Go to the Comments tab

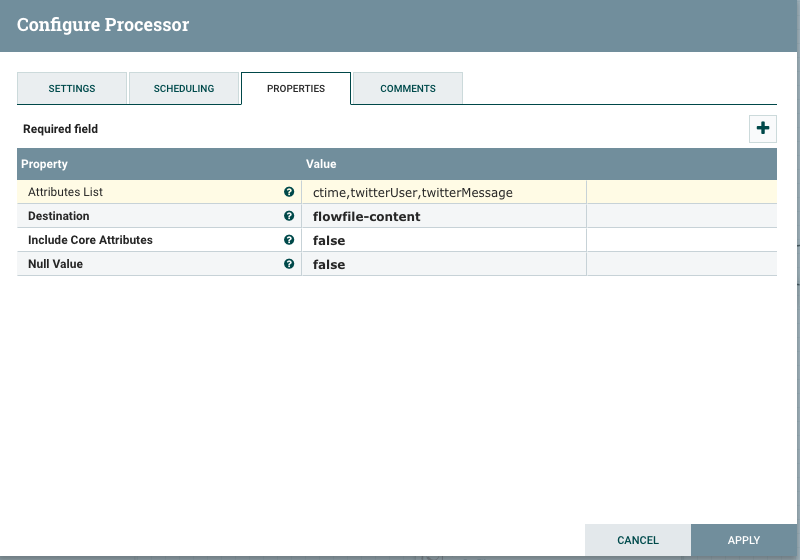point(408,88)
